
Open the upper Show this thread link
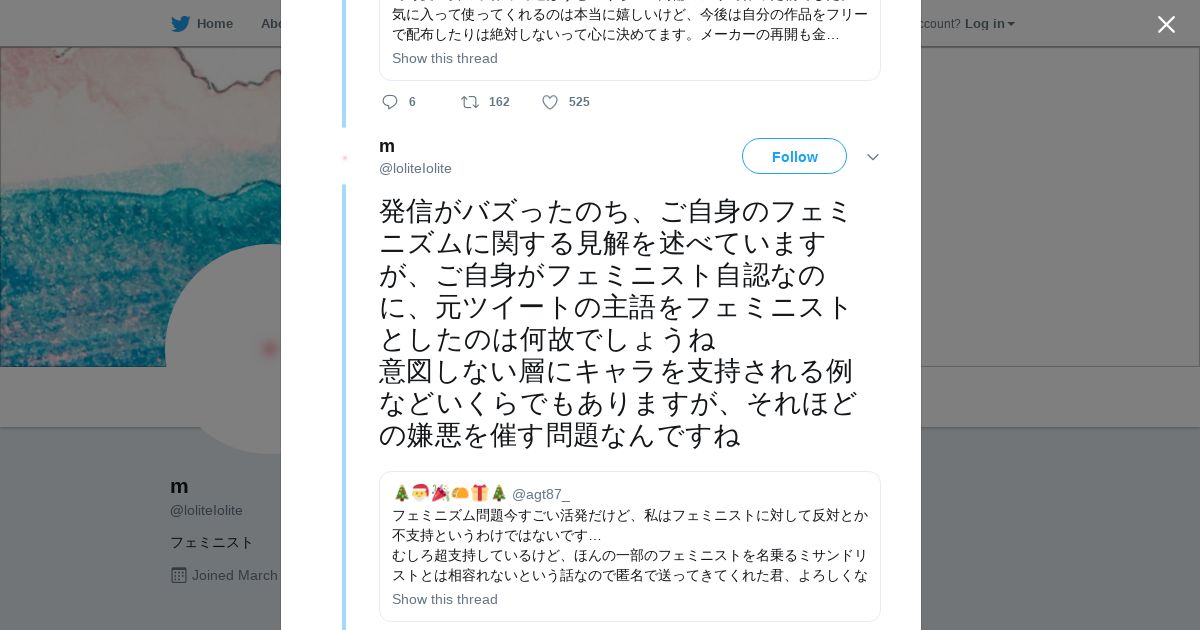point(445,58)
